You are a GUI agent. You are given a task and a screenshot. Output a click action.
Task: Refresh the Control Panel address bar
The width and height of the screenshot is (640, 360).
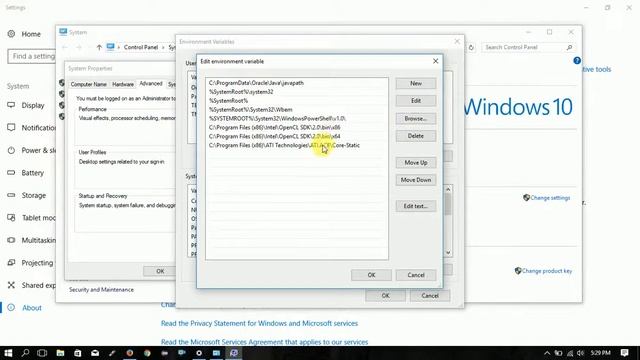click(471, 47)
